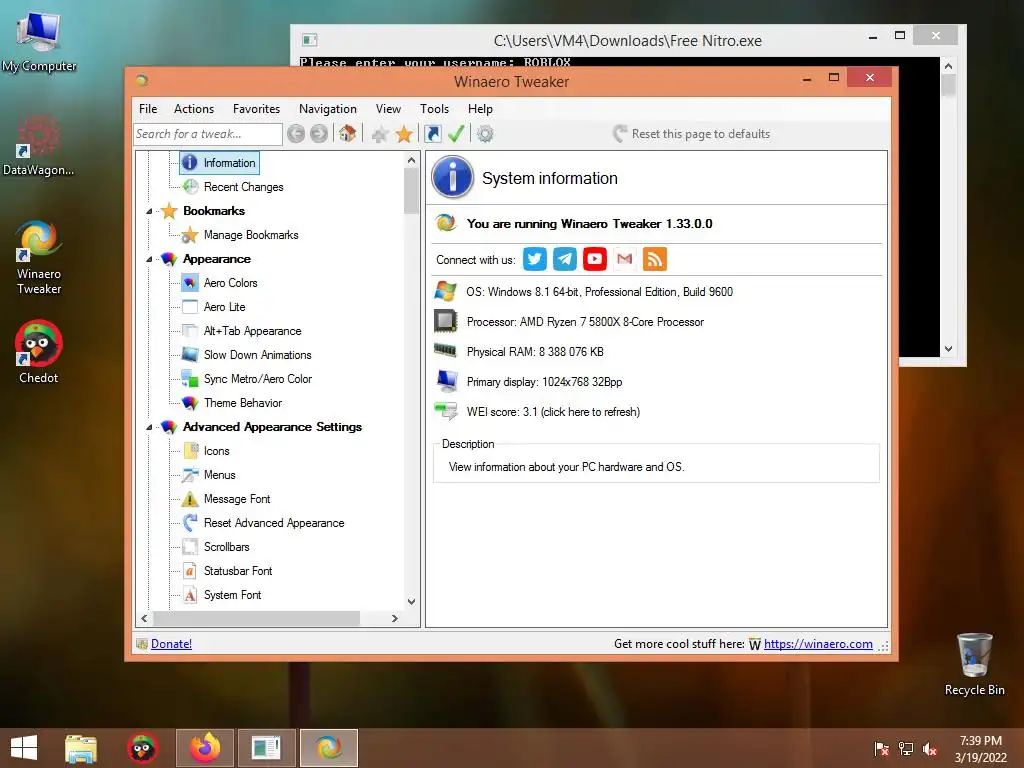Click the taskbar clock 7:39 PM
This screenshot has width=1024, height=768.
(981, 741)
